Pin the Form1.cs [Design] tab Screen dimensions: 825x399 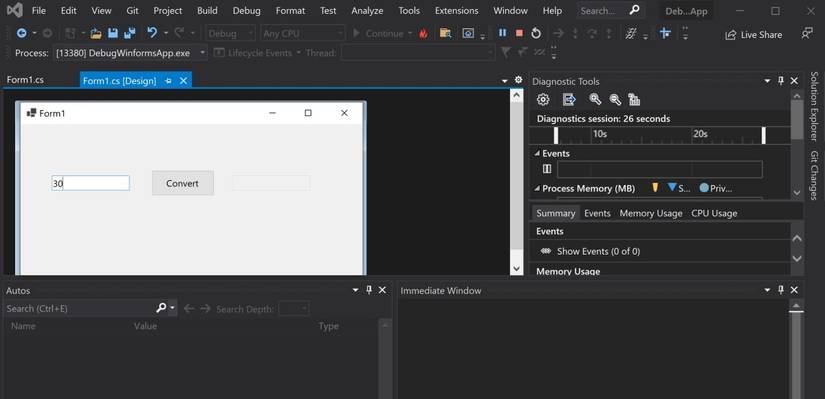(168, 81)
